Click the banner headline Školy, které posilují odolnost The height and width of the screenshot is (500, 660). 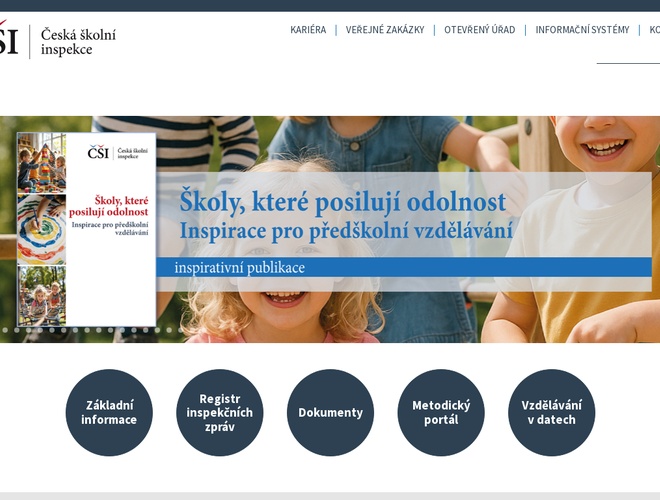pyautogui.click(x=342, y=202)
